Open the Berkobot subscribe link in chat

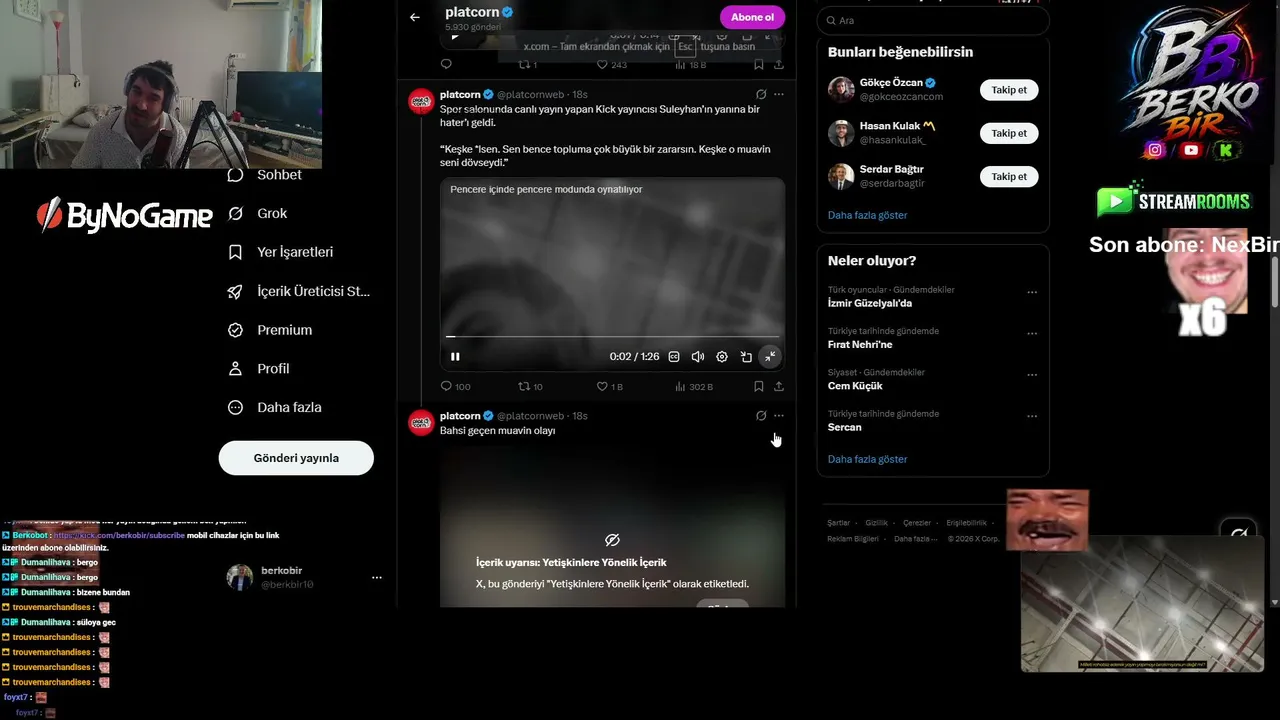click(x=119, y=535)
